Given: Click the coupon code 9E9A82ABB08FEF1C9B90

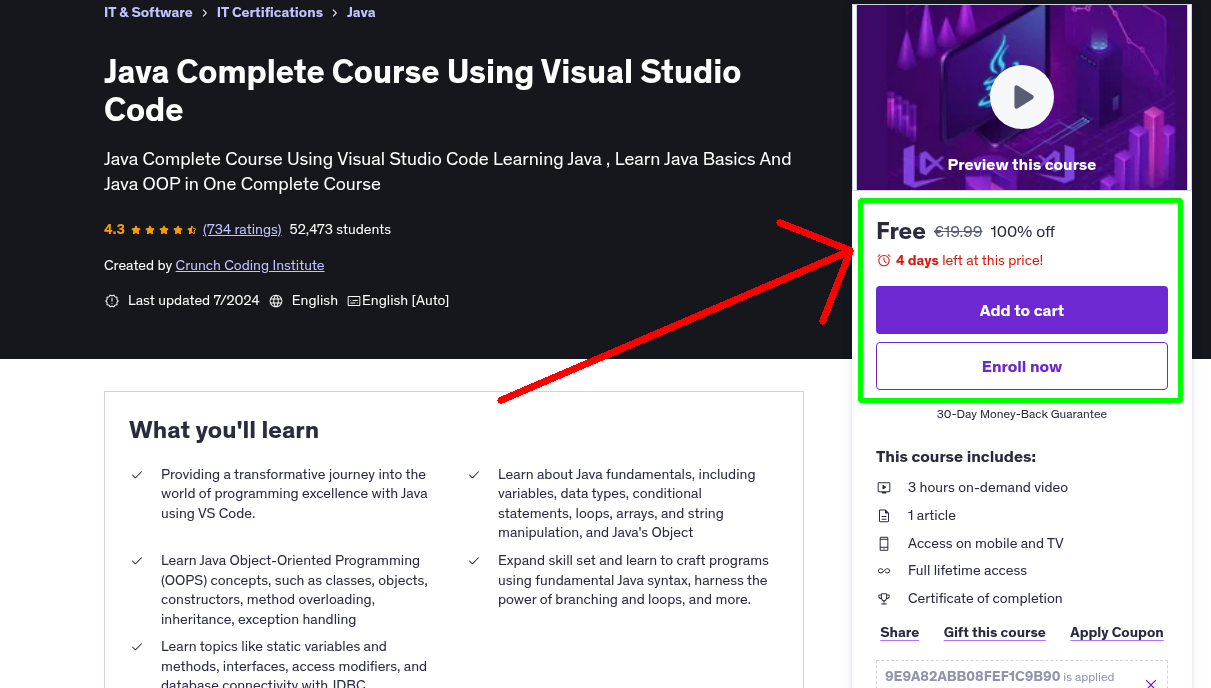Looking at the screenshot, I should tap(972, 677).
